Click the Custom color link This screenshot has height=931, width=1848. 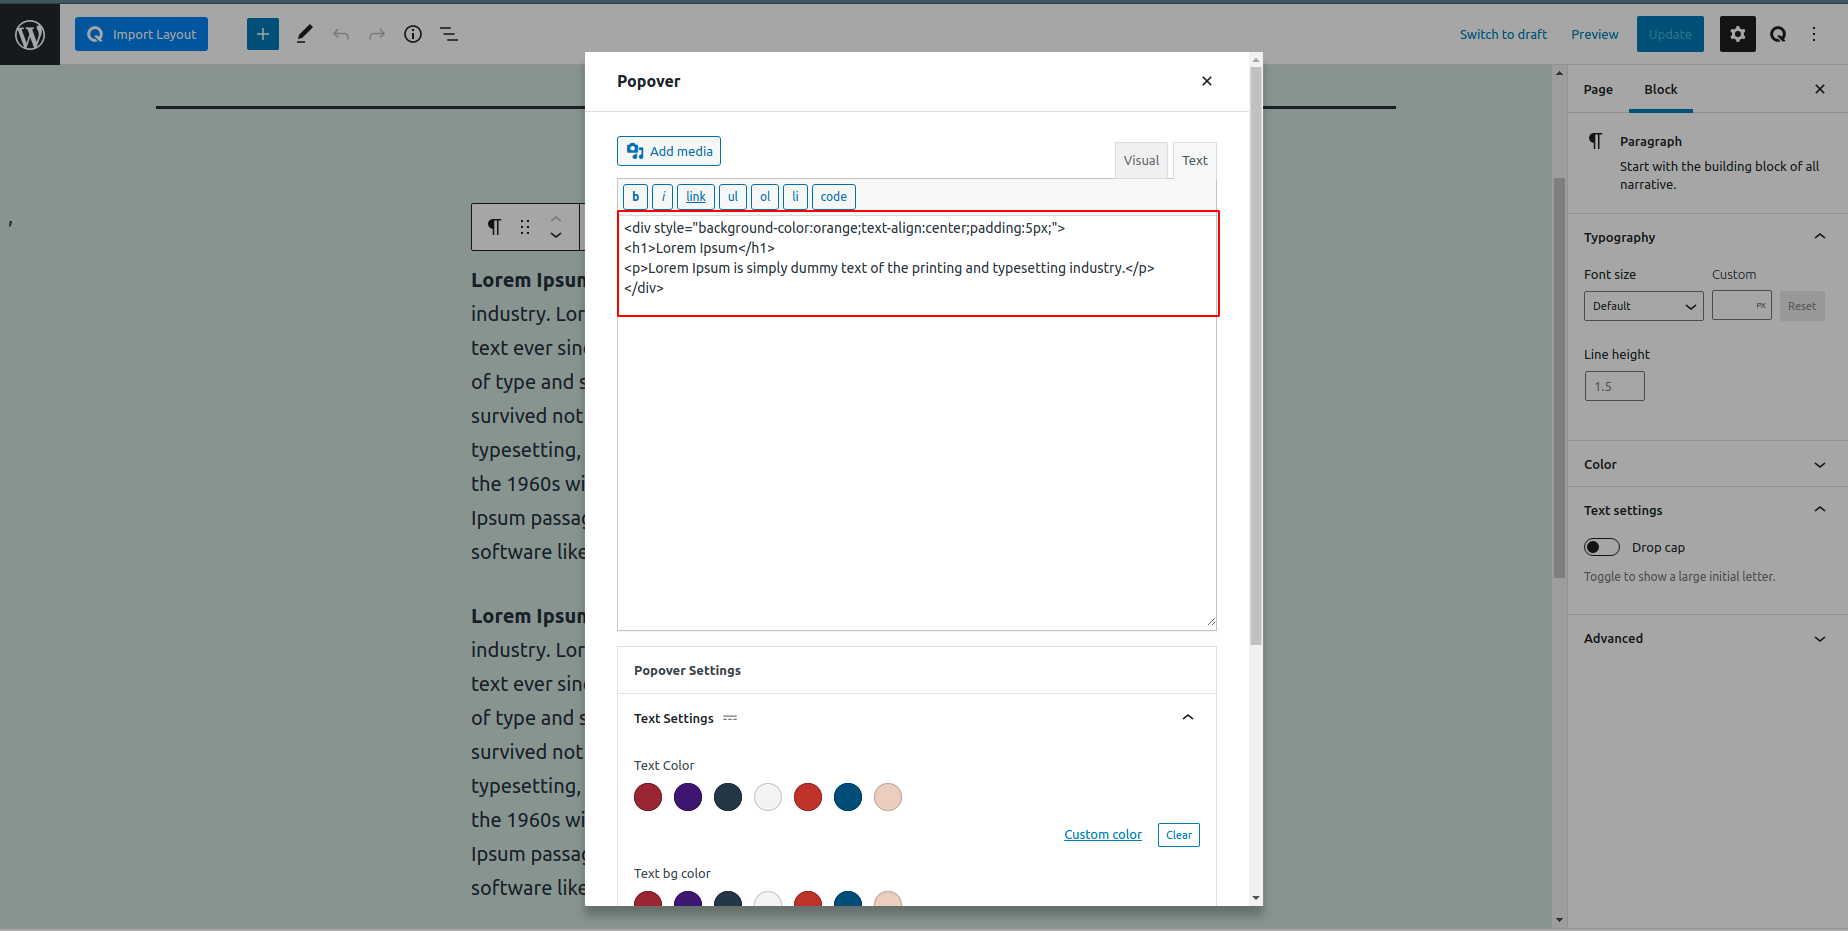(x=1103, y=835)
